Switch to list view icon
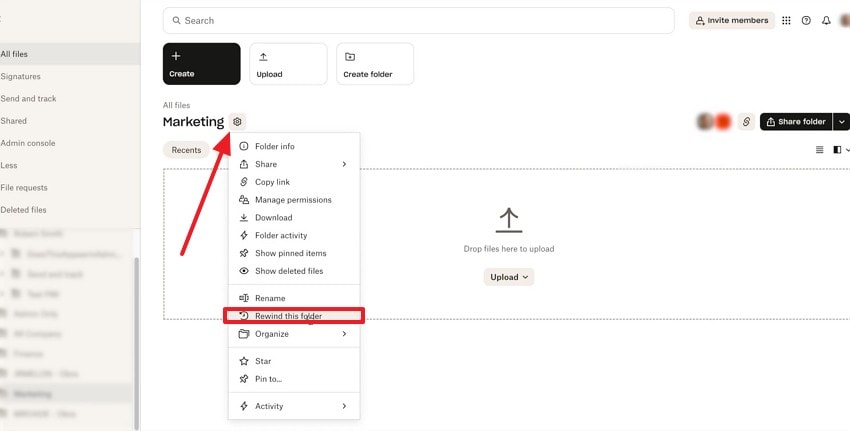850x431 pixels. [820, 150]
